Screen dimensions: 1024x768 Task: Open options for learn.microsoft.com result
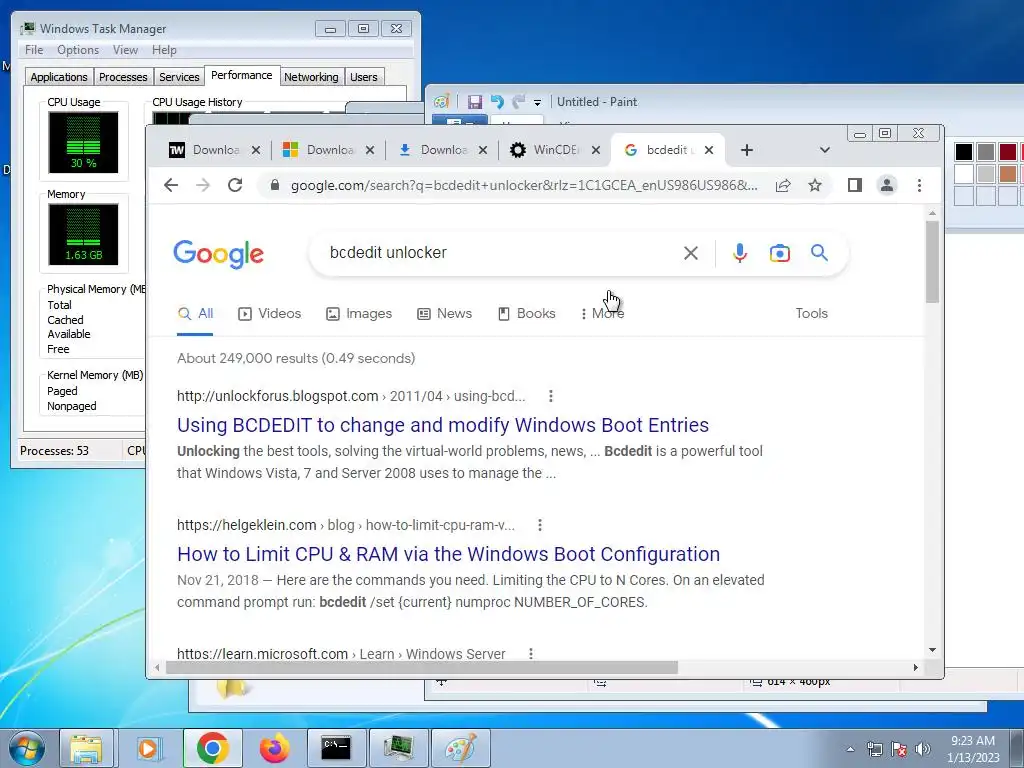[531, 654]
